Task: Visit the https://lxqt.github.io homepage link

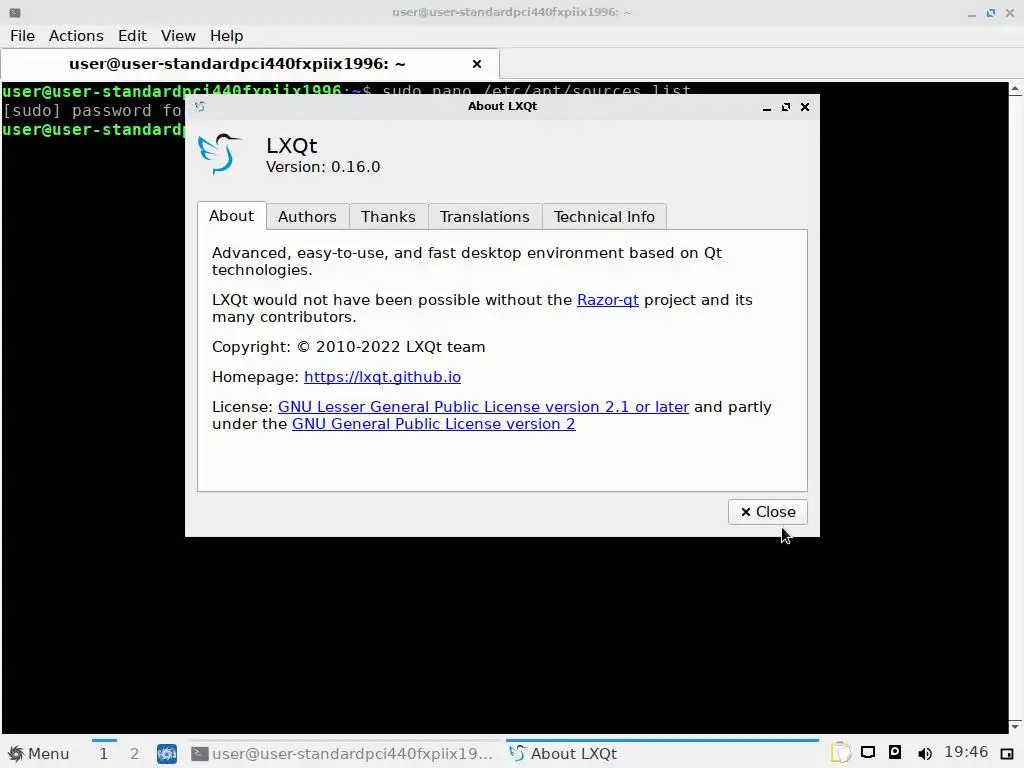Action: (x=382, y=377)
